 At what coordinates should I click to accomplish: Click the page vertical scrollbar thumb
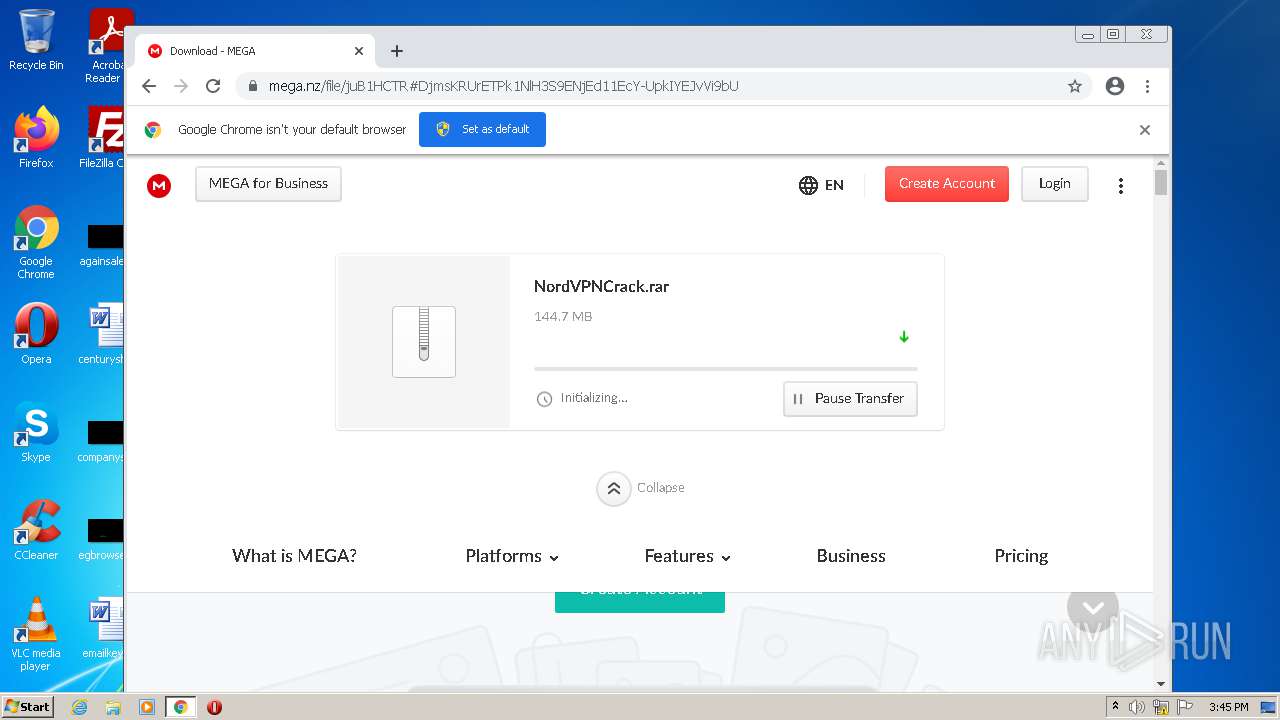pyautogui.click(x=1161, y=182)
